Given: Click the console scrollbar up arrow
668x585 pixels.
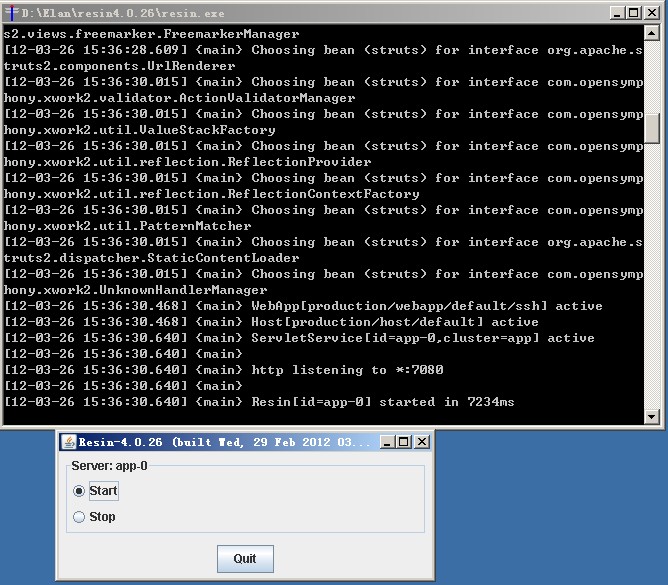Looking at the screenshot, I should [651, 33].
